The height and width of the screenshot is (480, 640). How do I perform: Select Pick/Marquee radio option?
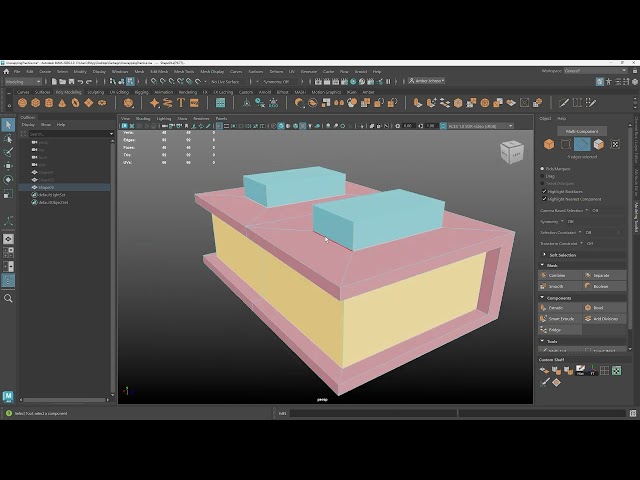tap(542, 169)
